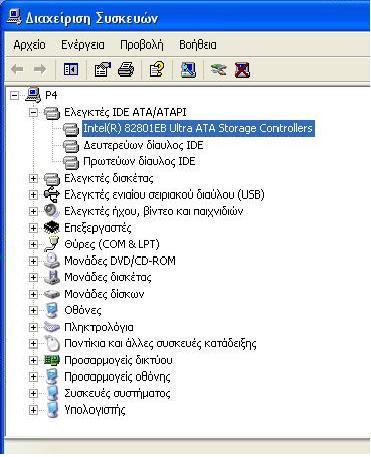Click the Device Manager title bar icon
Image resolution: width=371 pixels, height=457 pixels.
coord(14,17)
